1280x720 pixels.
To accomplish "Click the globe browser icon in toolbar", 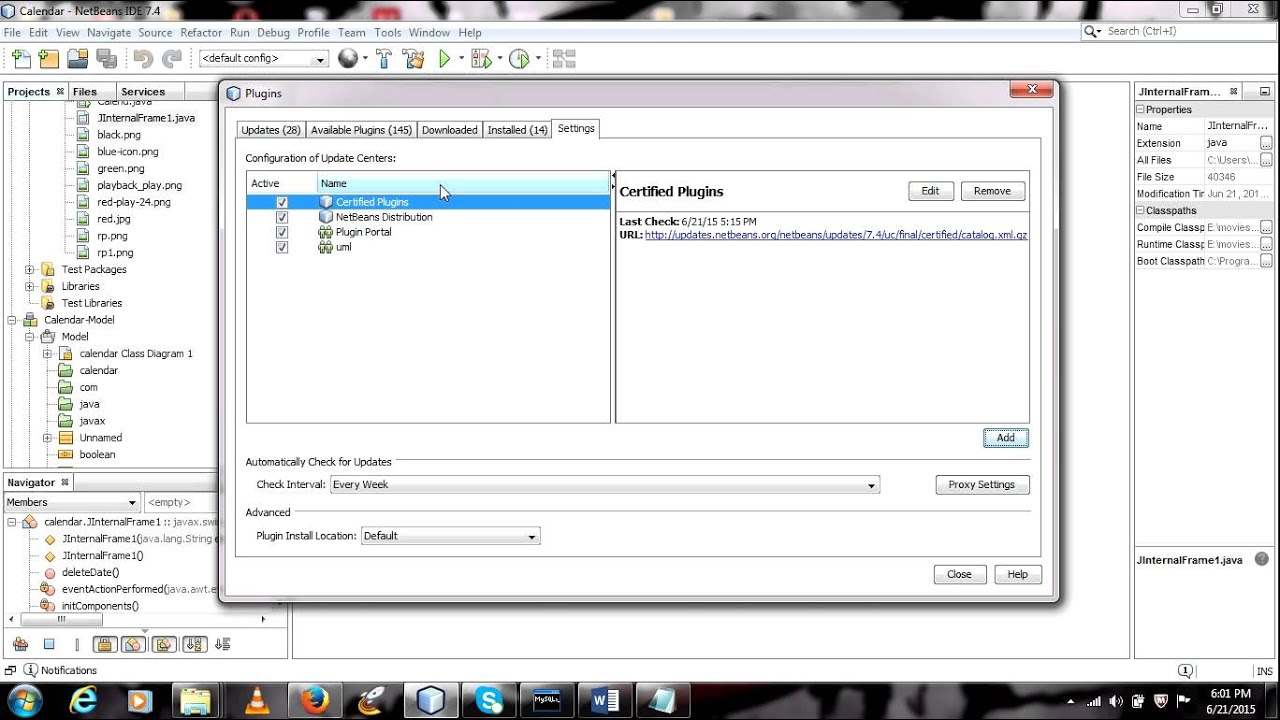I will tap(348, 59).
